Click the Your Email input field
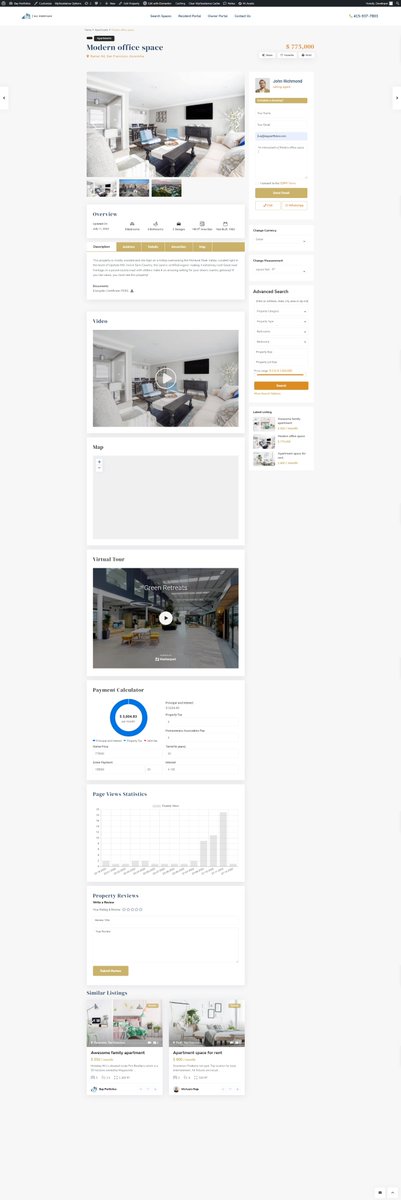The height and width of the screenshot is (1200, 401). pos(281,124)
